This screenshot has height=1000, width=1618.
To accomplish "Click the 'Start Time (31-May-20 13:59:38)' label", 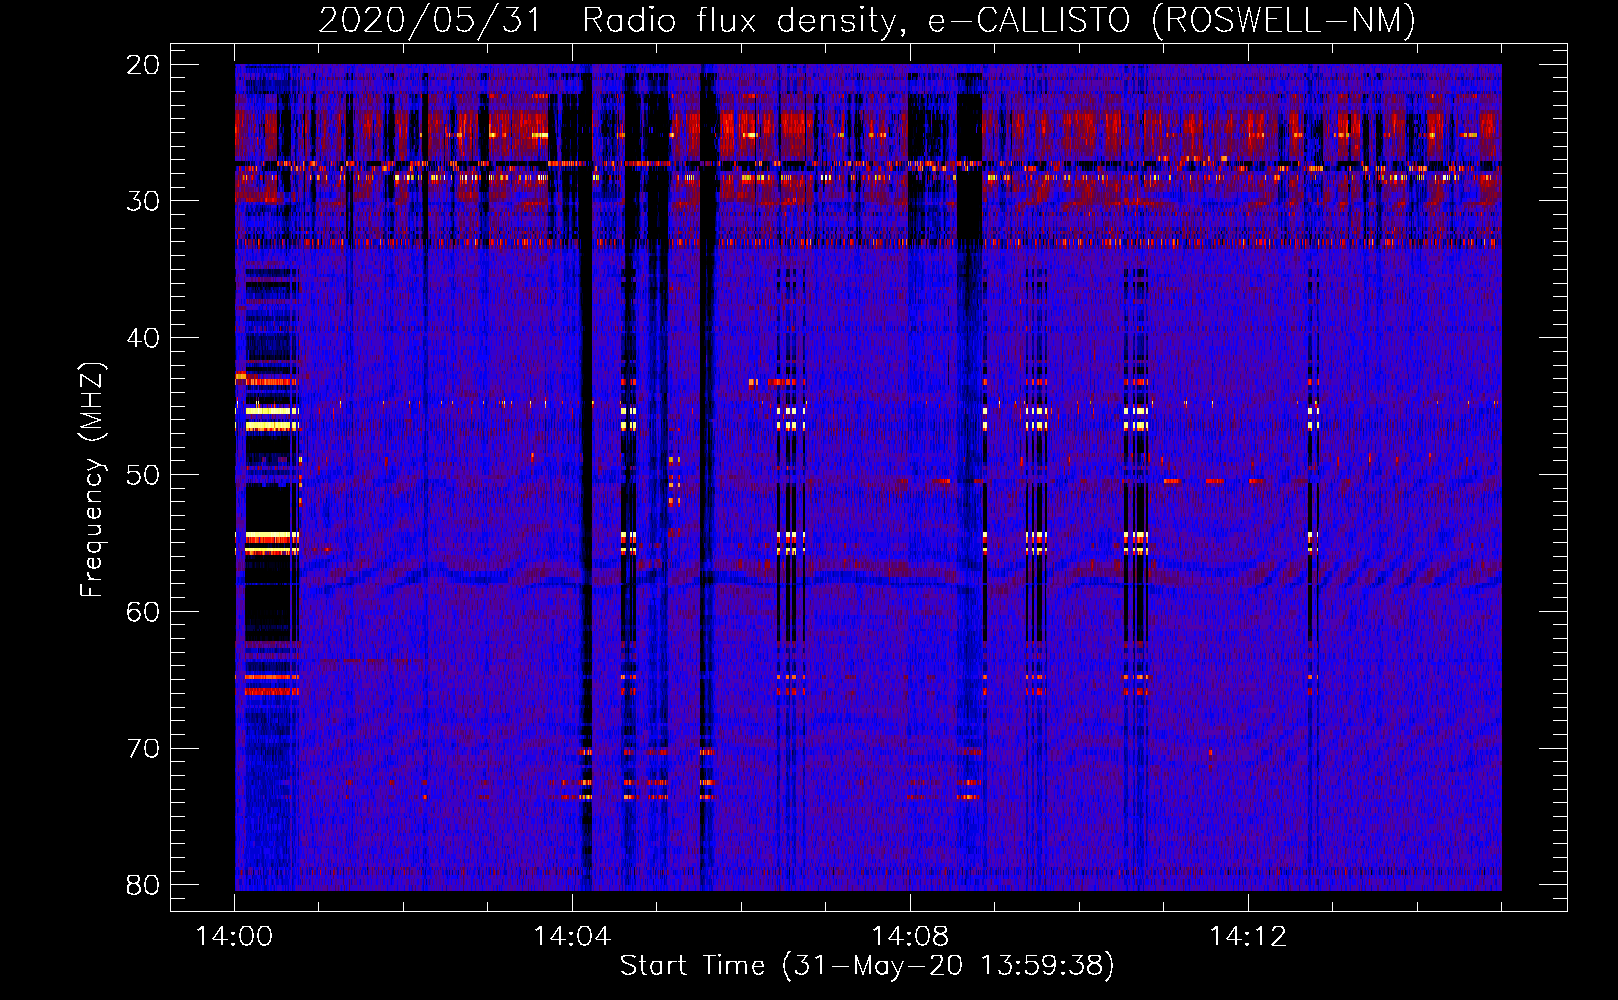I will pos(867,966).
